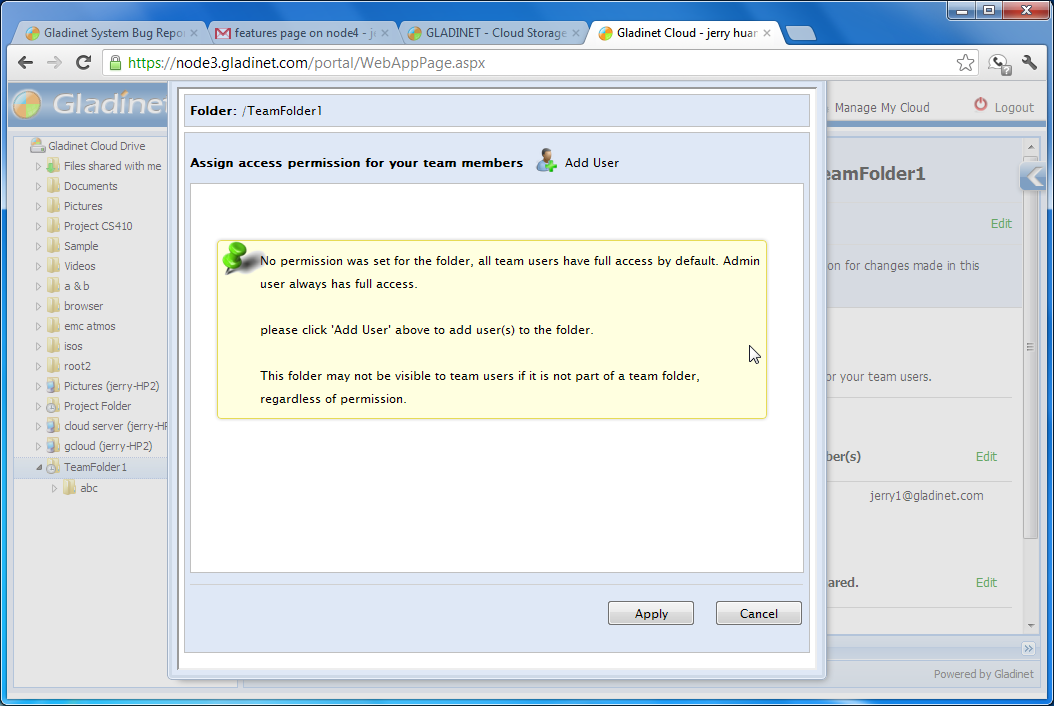Click the SSL lock icon in address bar

[x=116, y=63]
